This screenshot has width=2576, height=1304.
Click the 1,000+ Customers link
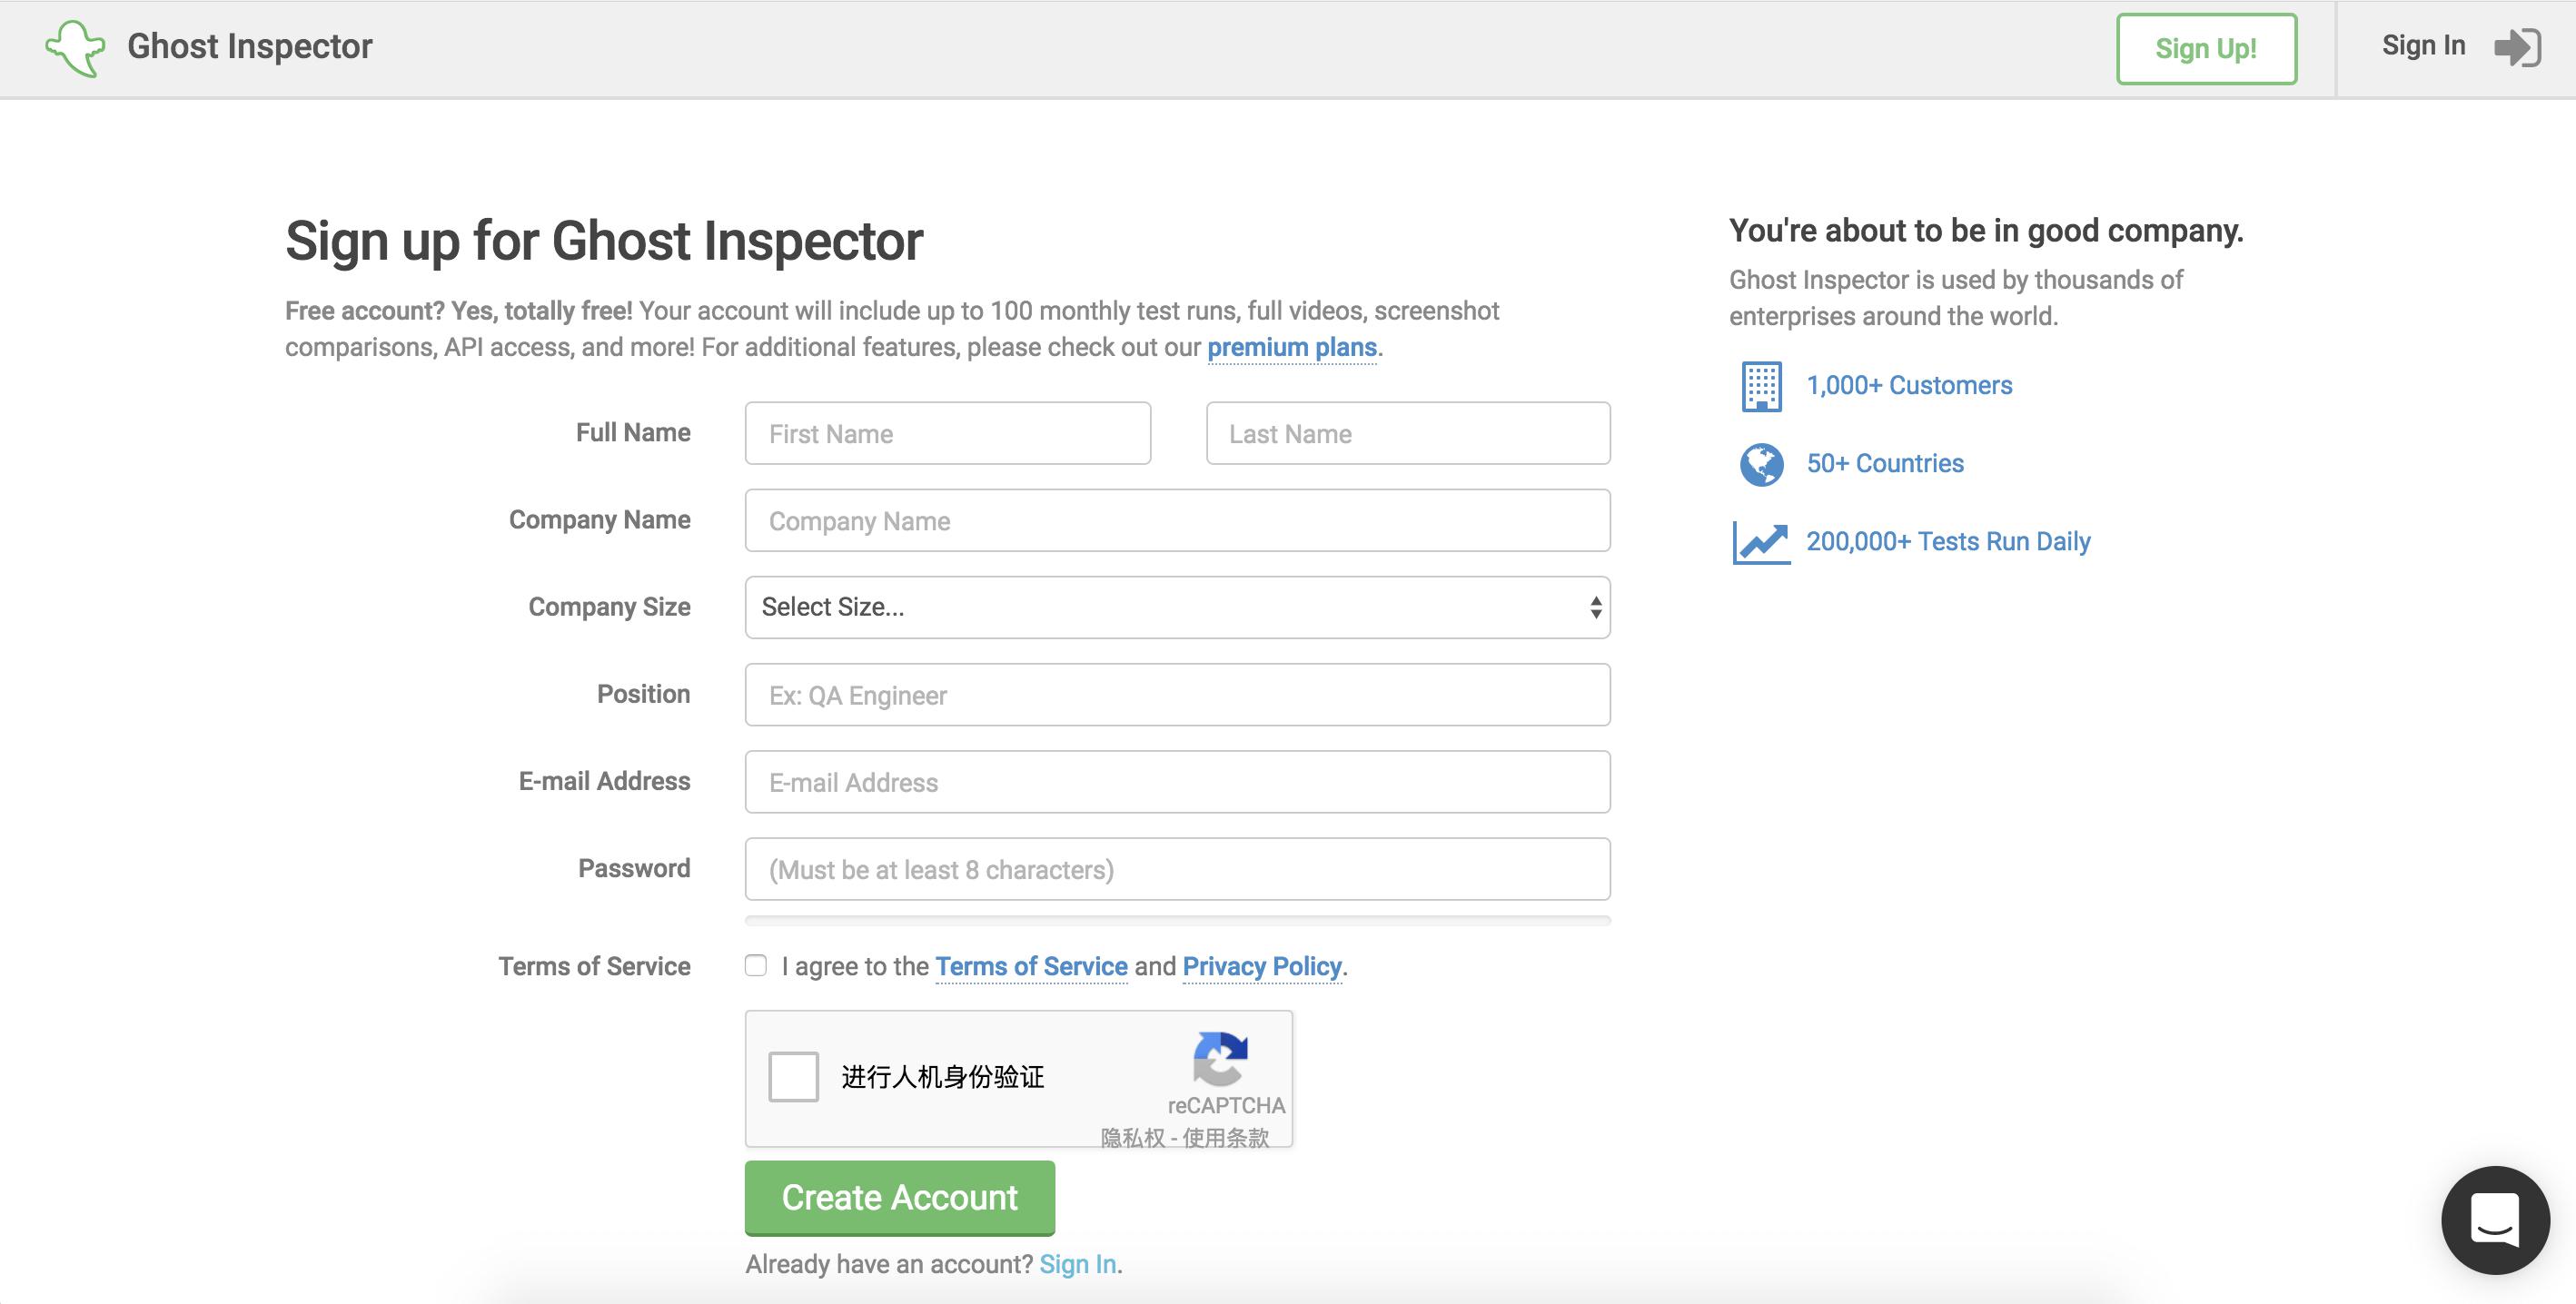(x=1909, y=385)
